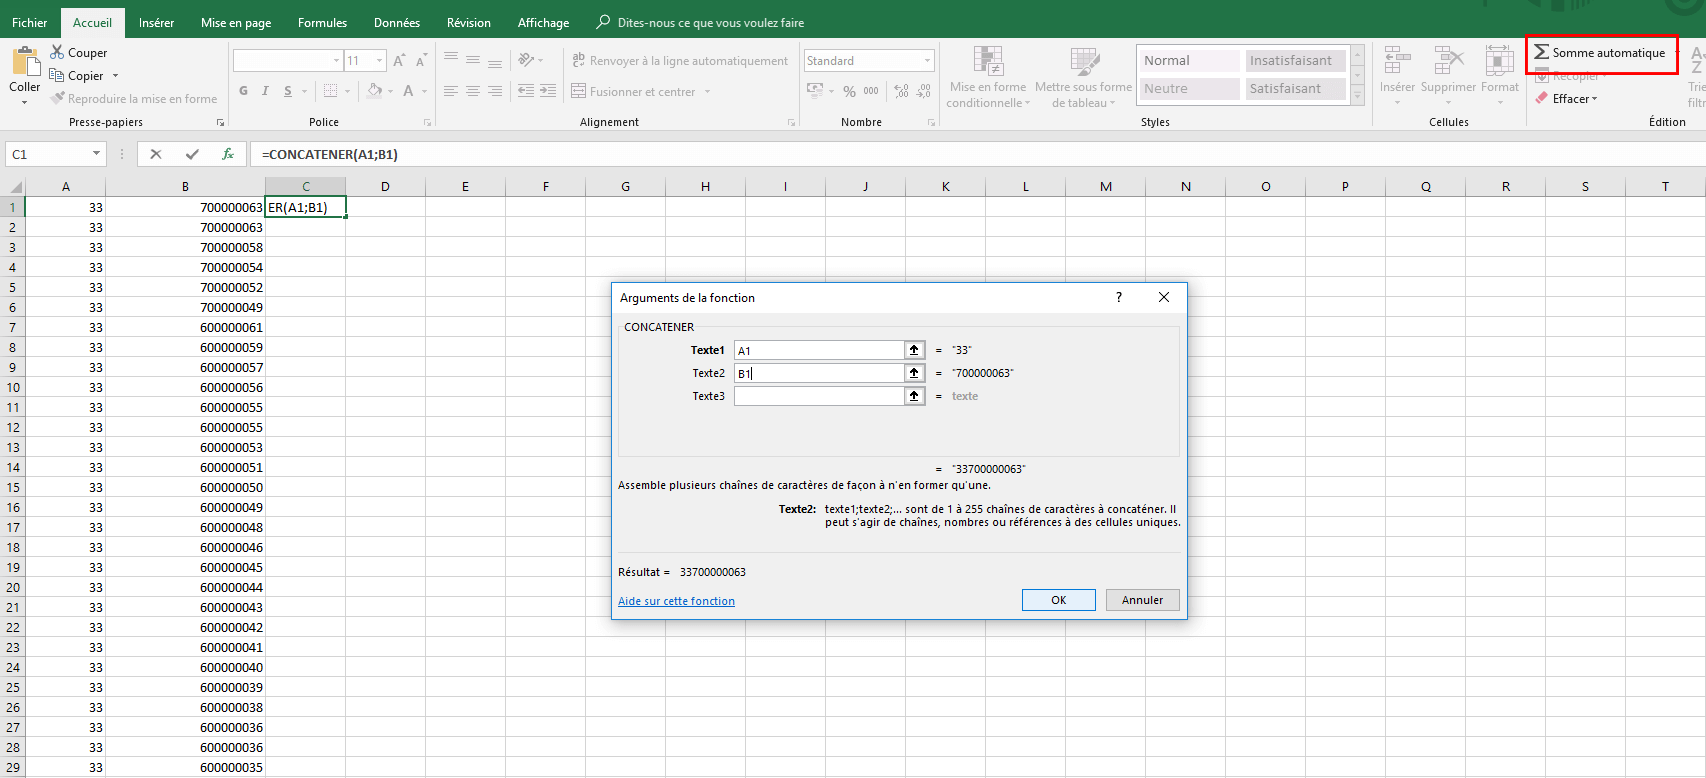Collapse dialog using Texte1 range selector icon
Screen dimensions: 1706x778
click(914, 350)
